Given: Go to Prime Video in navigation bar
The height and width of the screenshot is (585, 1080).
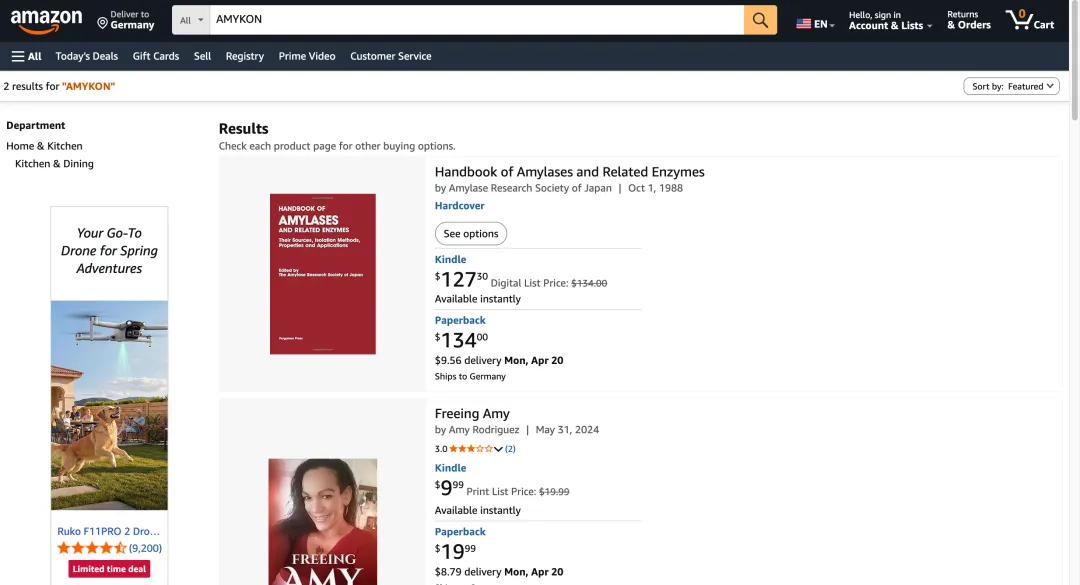Looking at the screenshot, I should [307, 56].
